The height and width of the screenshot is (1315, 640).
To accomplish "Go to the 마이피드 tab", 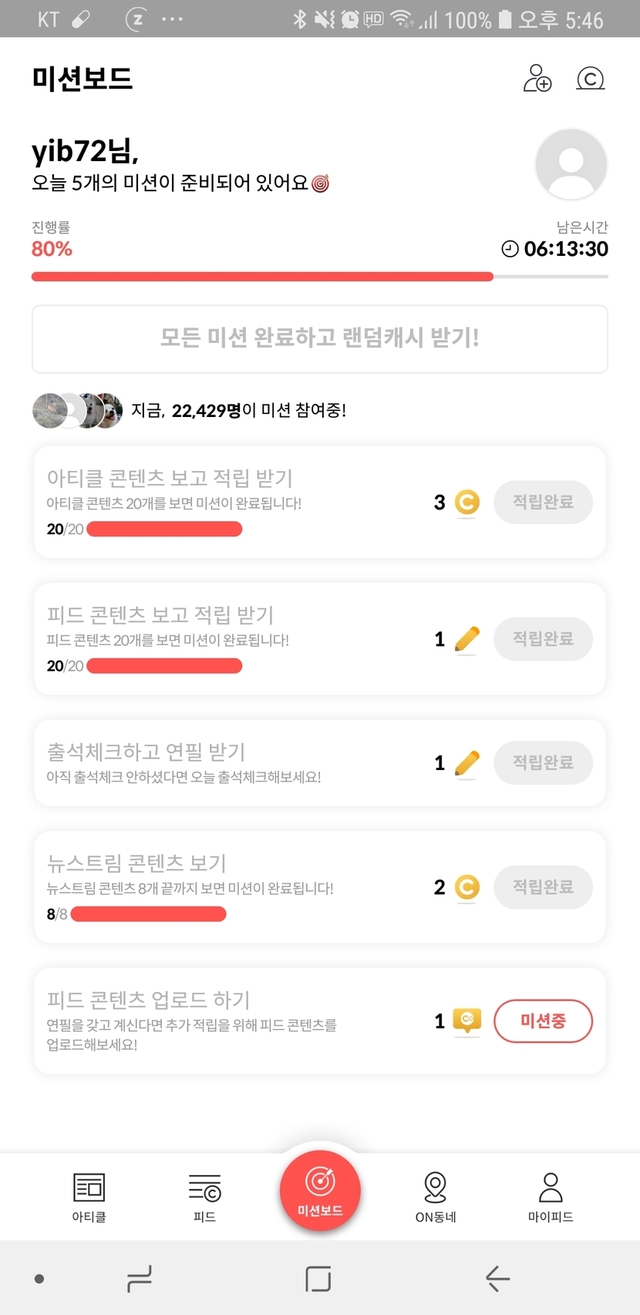I will point(551,1197).
